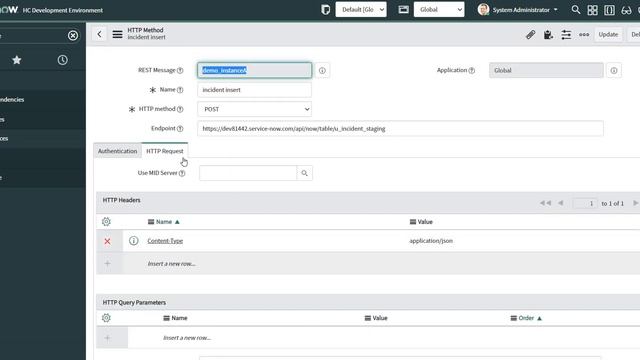The image size is (640, 360).
Task: Open Endpoint field help icon
Action: 180,129
